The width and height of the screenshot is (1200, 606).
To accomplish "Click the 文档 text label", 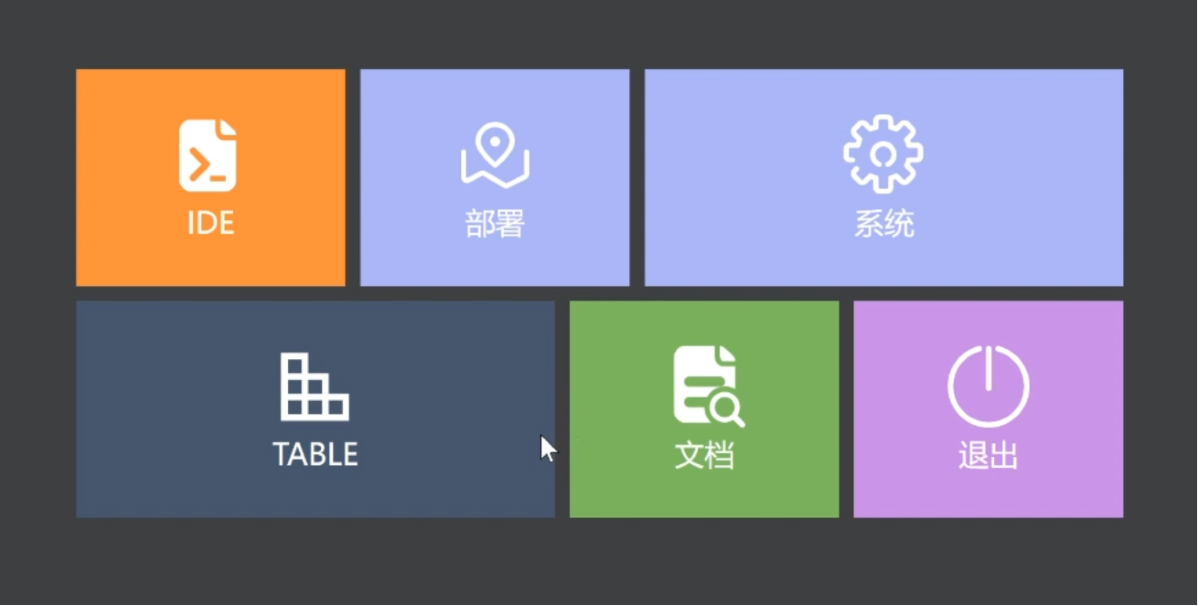I will point(704,455).
